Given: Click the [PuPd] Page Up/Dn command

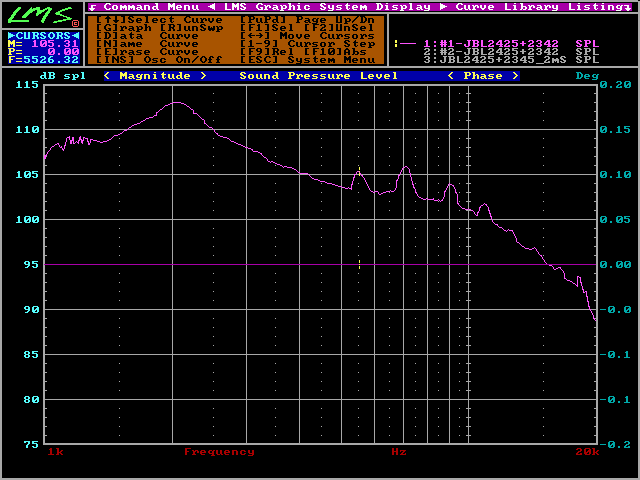Looking at the screenshot, I should tap(307, 20).
